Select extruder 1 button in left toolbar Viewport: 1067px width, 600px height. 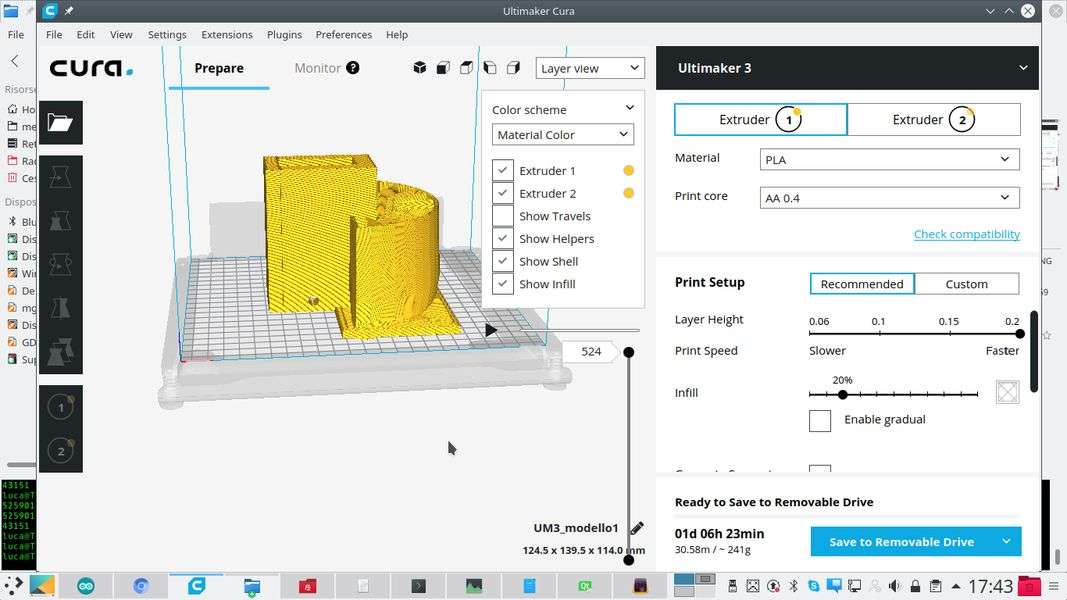[x=60, y=407]
